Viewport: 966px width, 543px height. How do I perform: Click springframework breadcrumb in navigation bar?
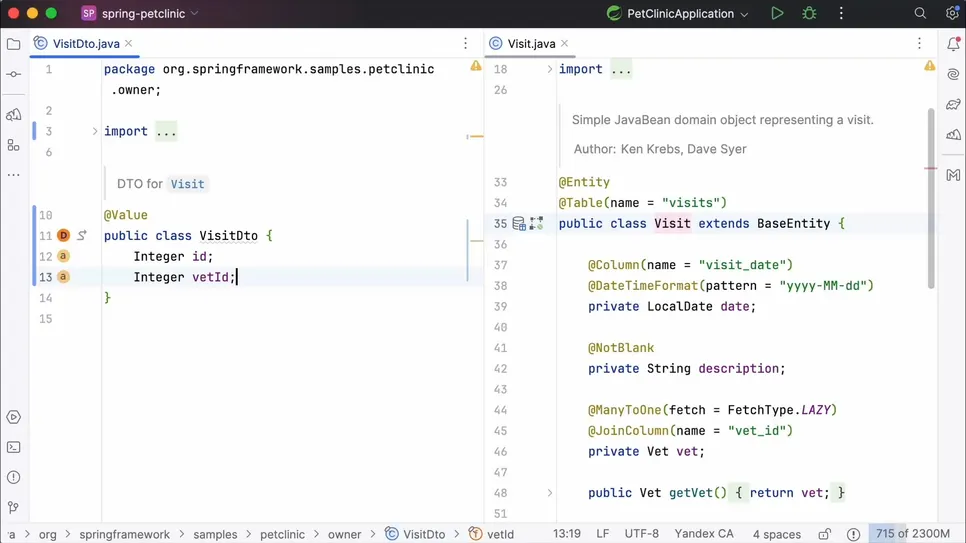coord(124,534)
